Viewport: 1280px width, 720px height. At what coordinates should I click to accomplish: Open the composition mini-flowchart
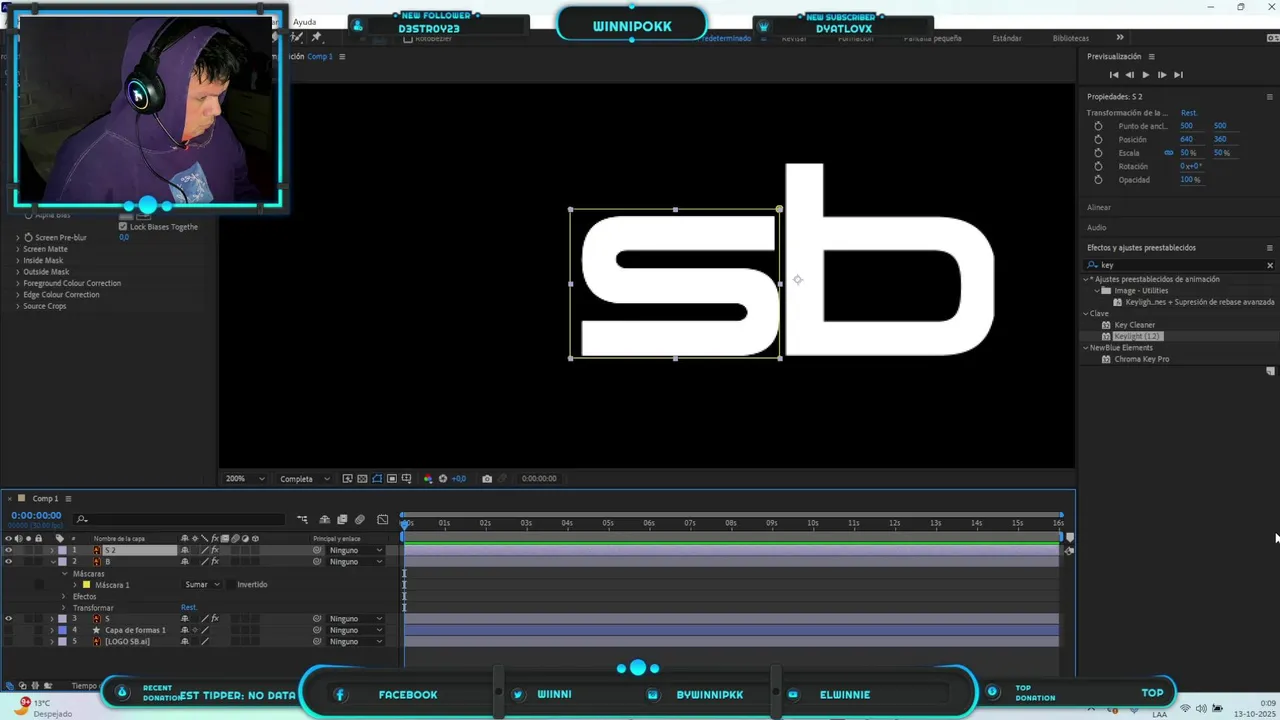303,519
